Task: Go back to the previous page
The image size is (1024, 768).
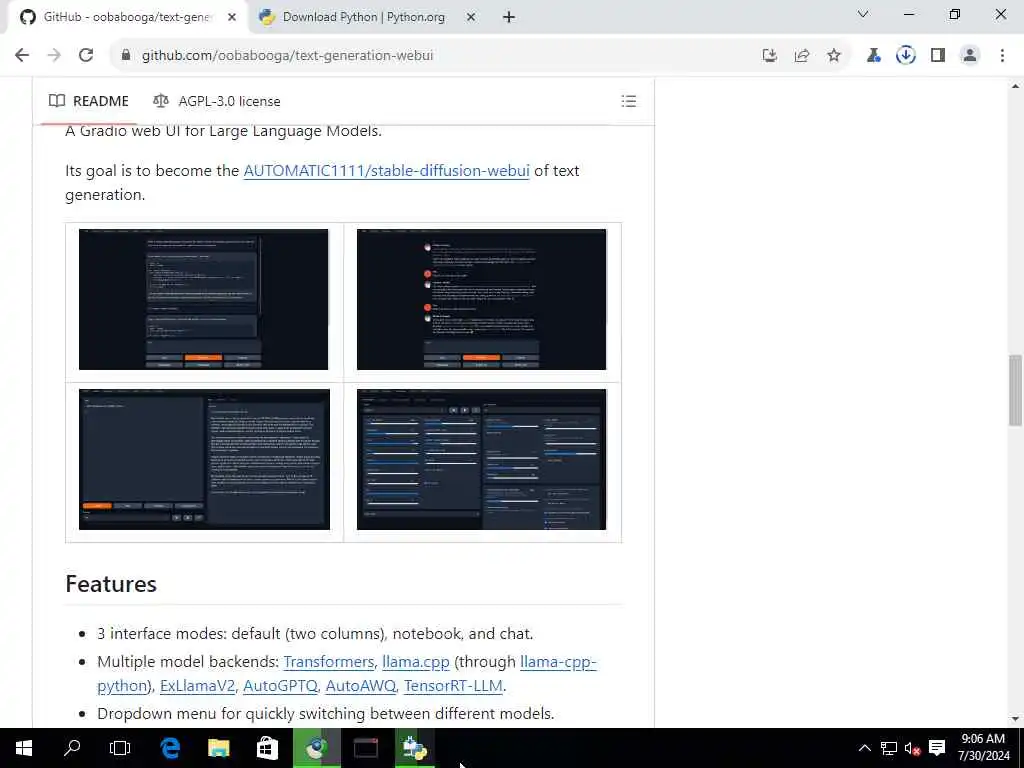Action: (22, 56)
